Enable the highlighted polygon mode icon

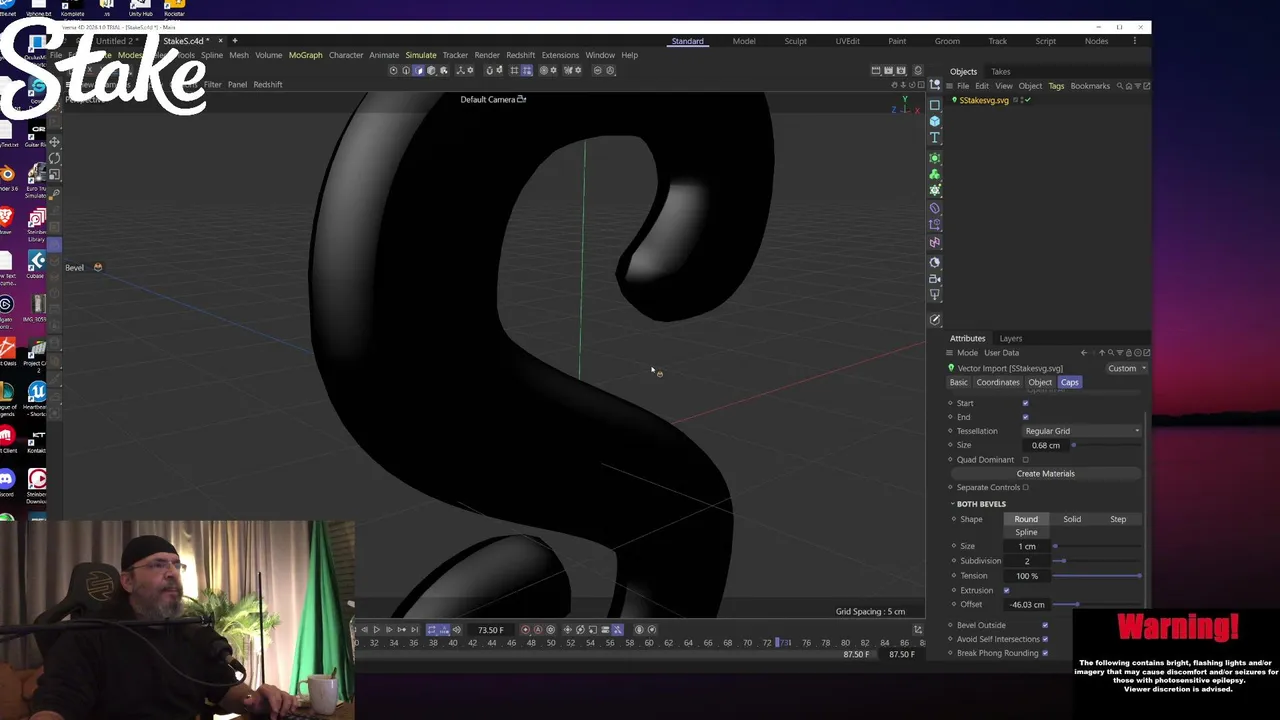coord(419,70)
